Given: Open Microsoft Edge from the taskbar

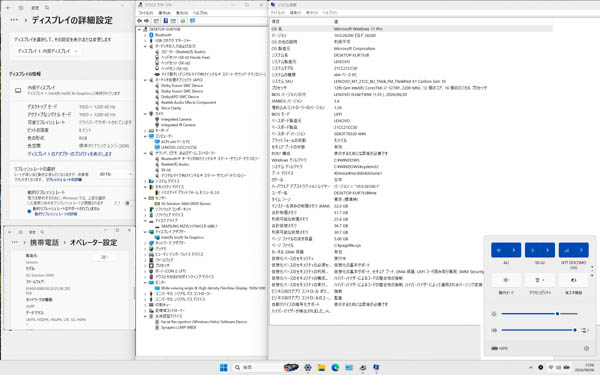Looking at the screenshot, I should tap(335, 367).
